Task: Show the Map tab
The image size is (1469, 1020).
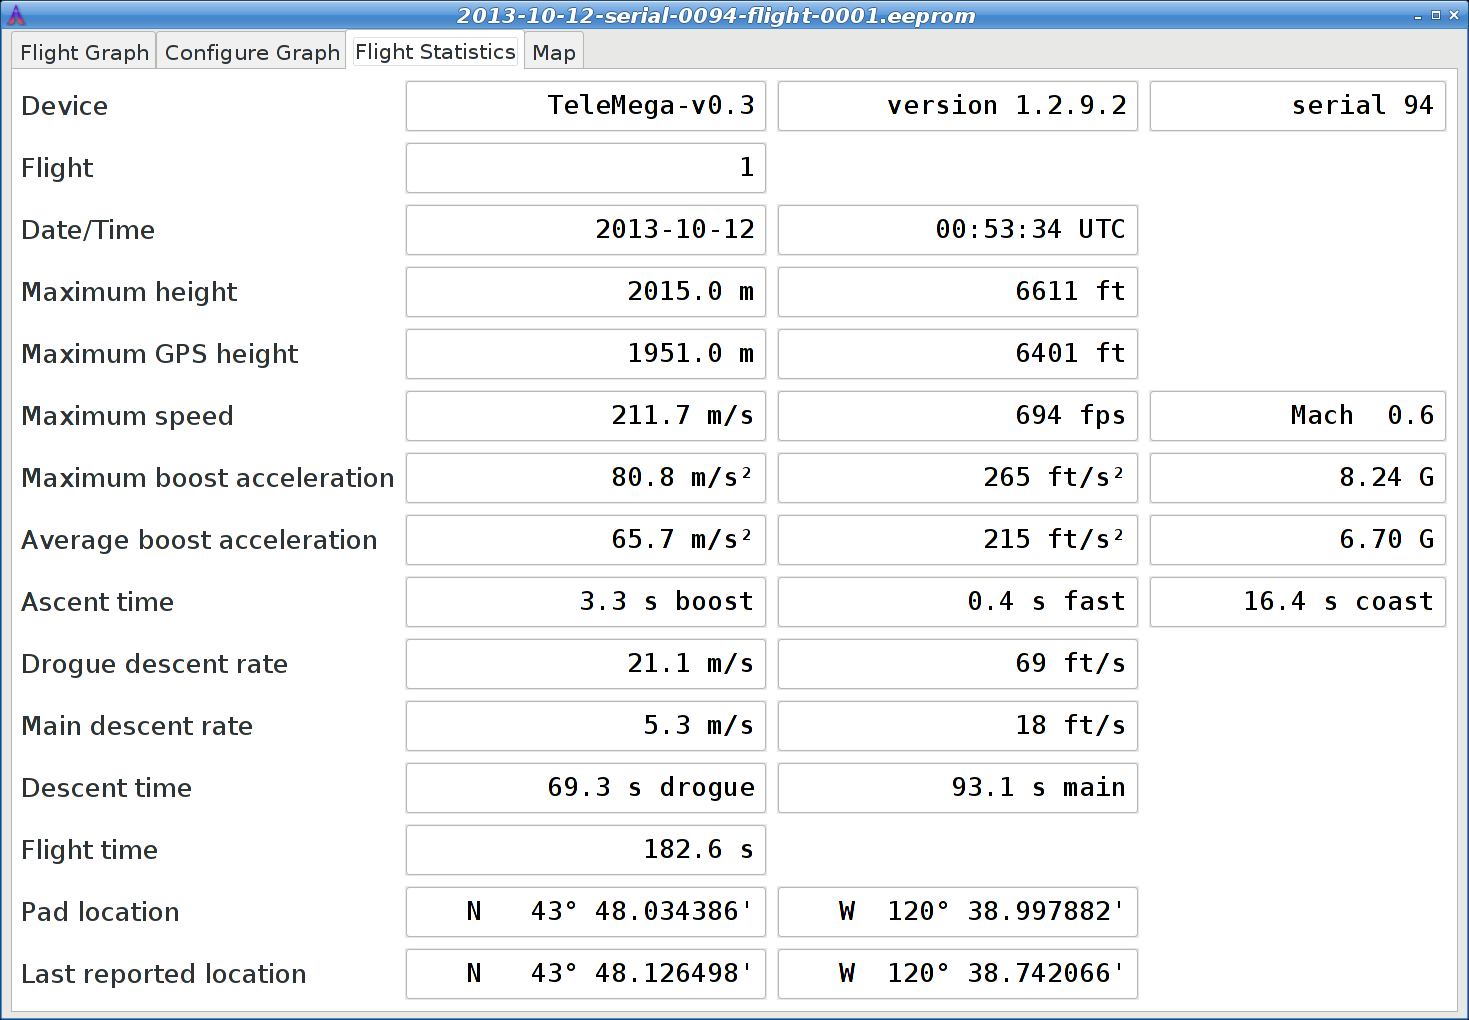Action: (x=553, y=53)
